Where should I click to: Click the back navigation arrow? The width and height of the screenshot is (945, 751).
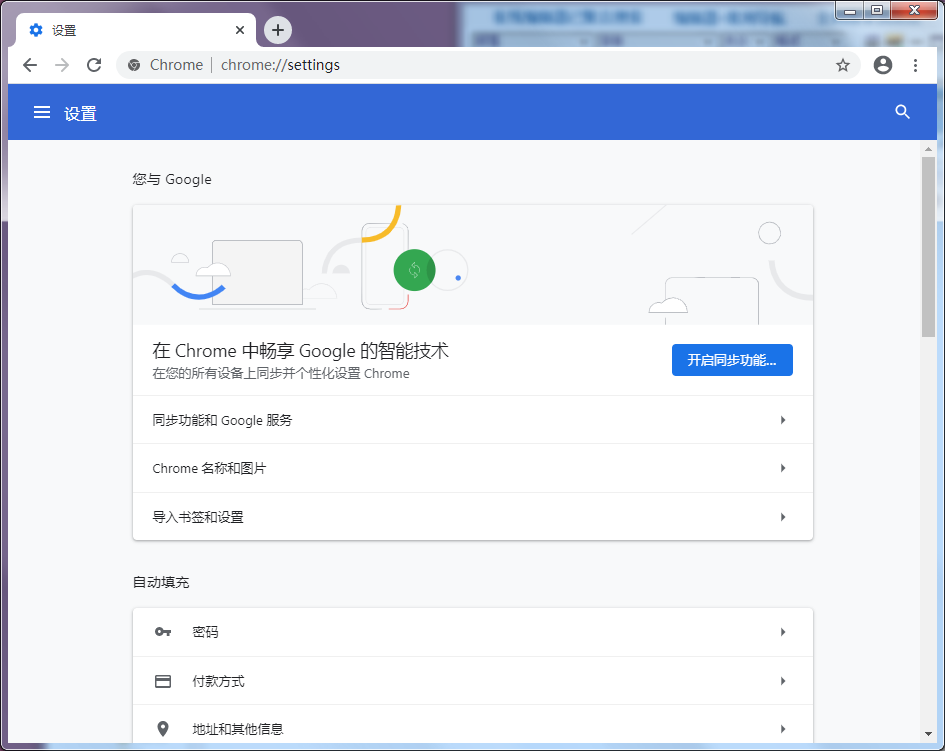pos(29,64)
